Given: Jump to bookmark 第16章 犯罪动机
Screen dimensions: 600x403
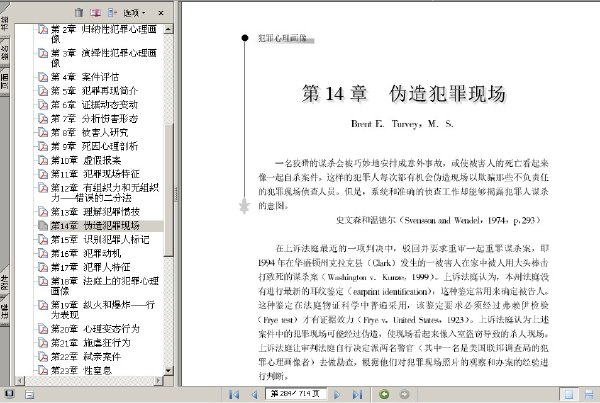Looking at the screenshot, I should point(86,253).
